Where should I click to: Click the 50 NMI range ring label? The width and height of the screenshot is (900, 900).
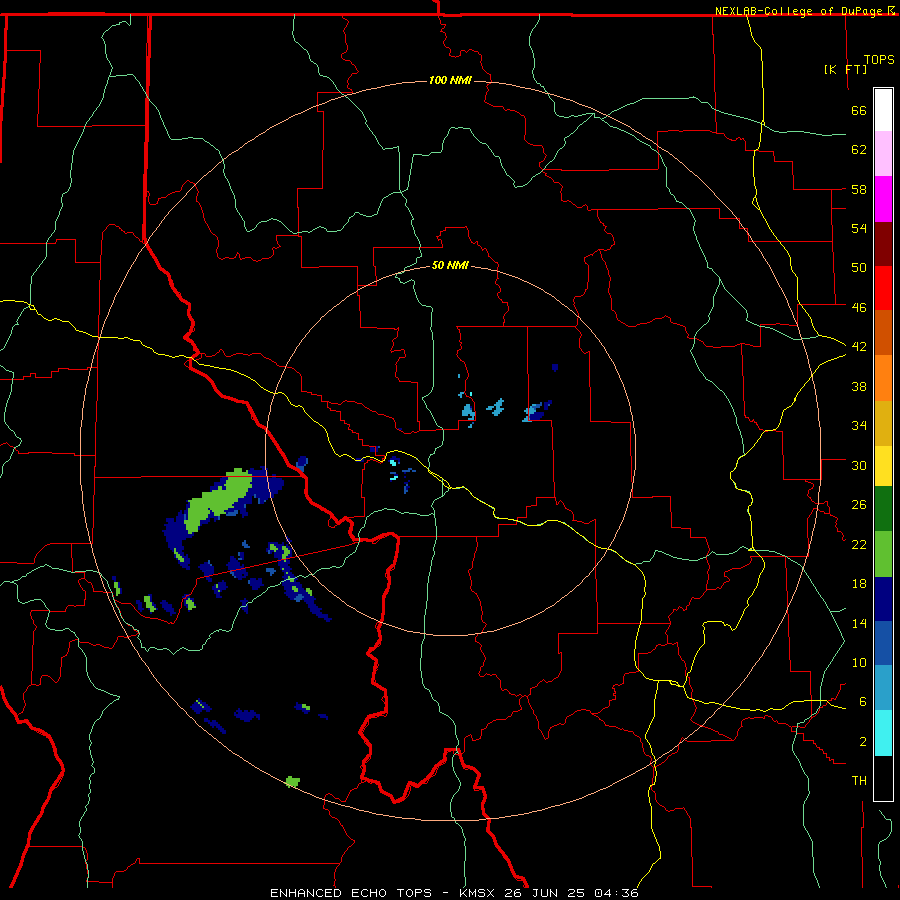point(450,265)
